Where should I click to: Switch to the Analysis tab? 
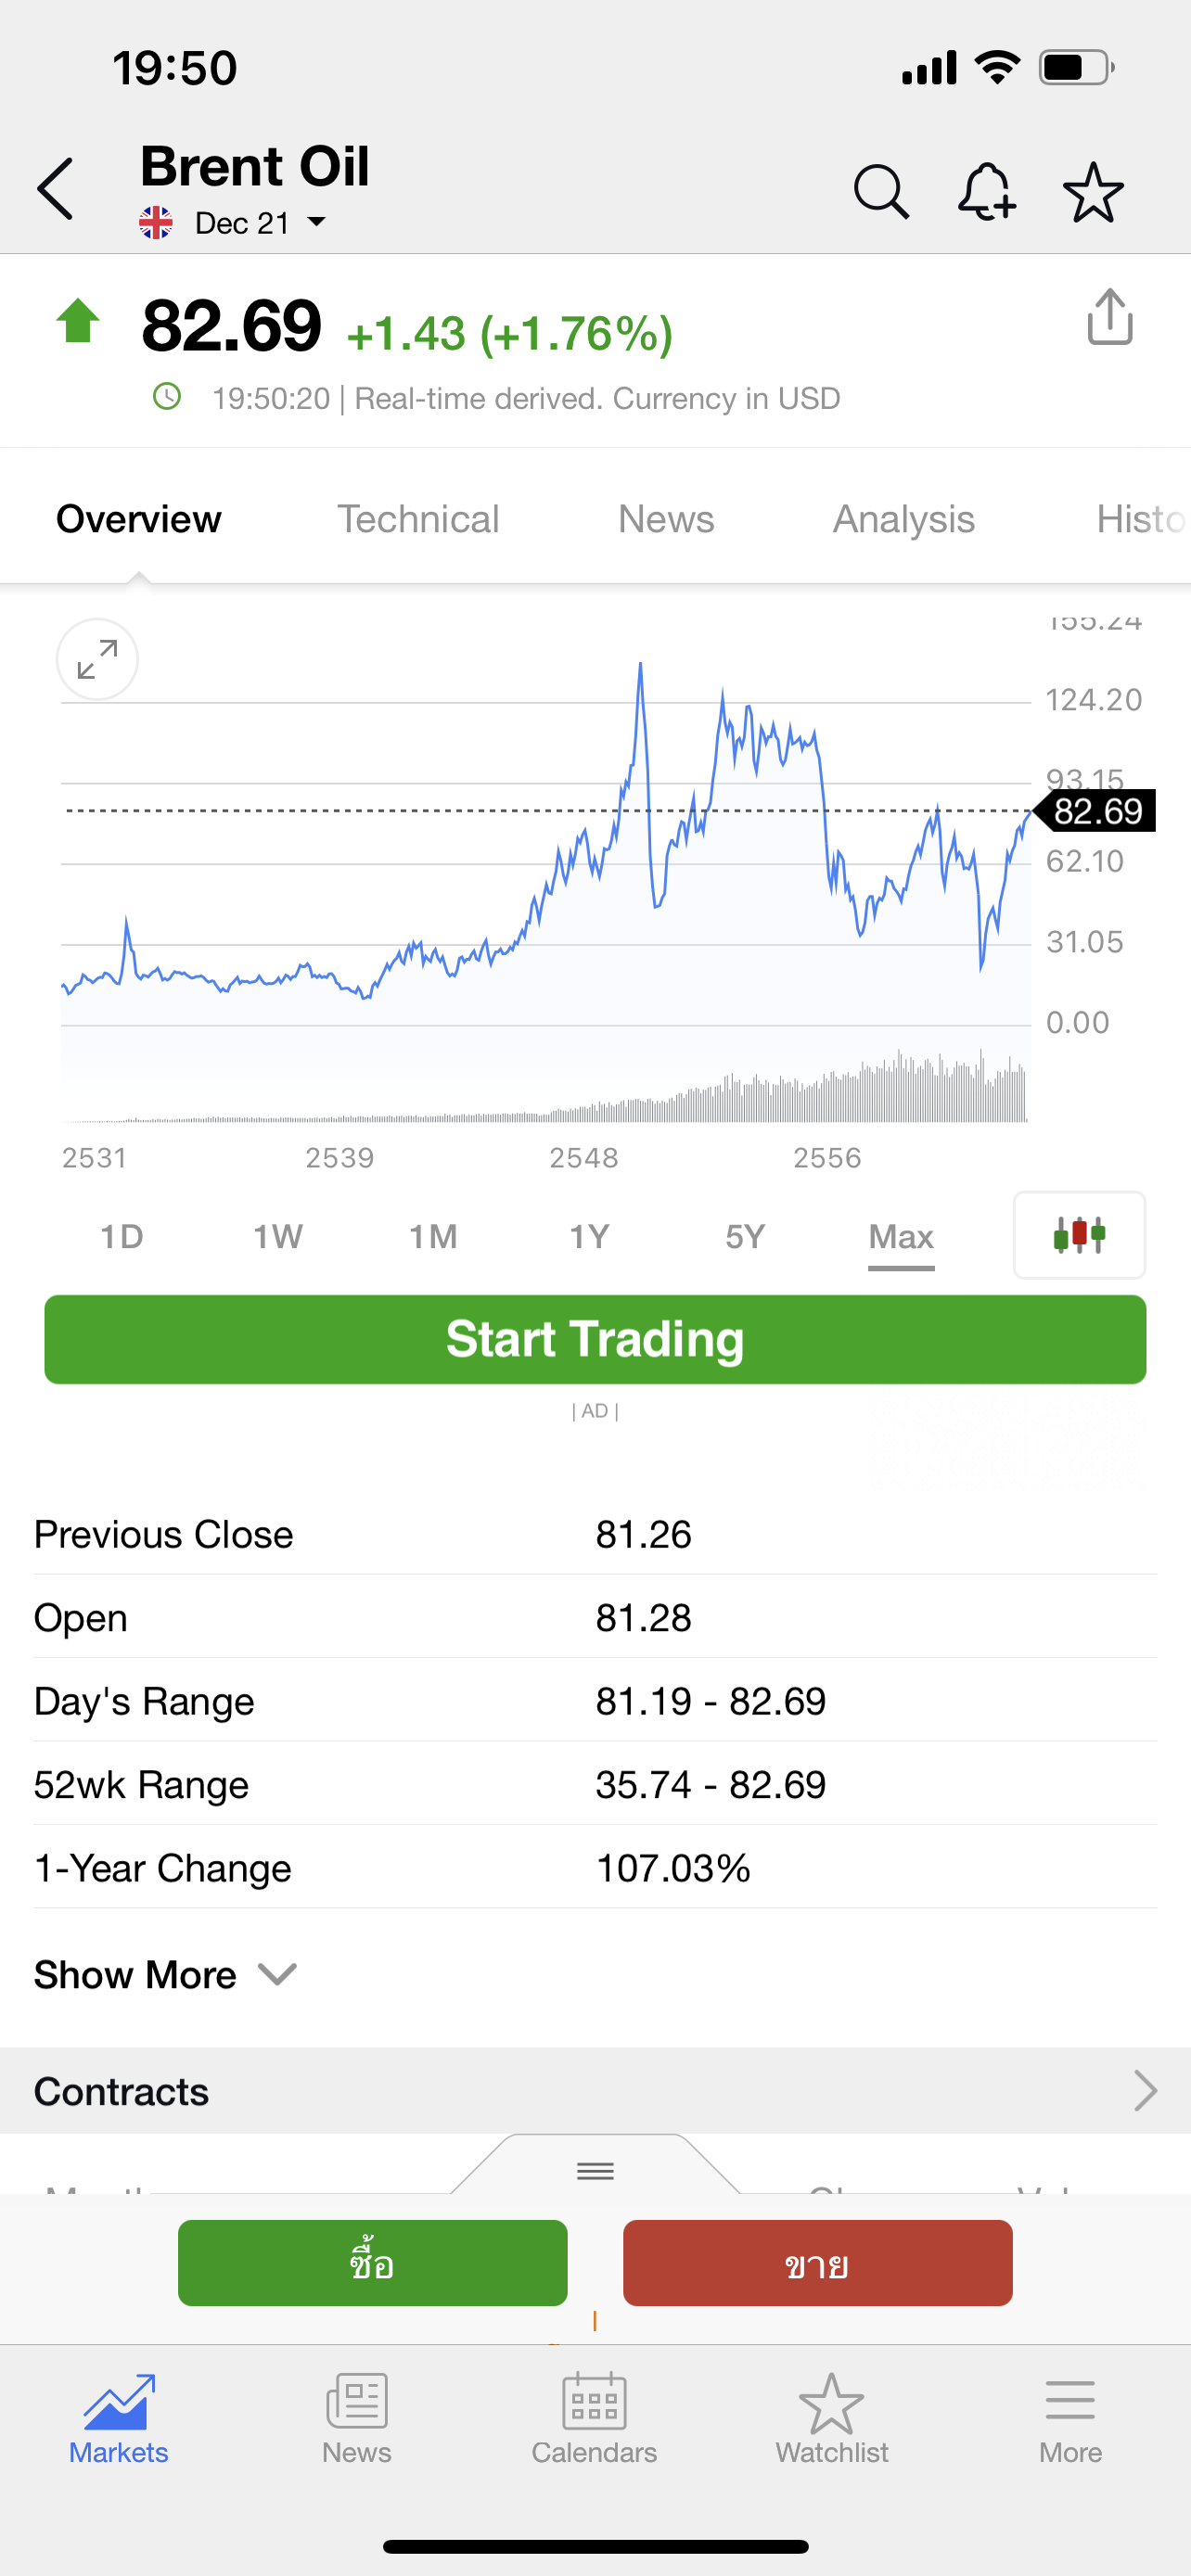pyautogui.click(x=903, y=519)
